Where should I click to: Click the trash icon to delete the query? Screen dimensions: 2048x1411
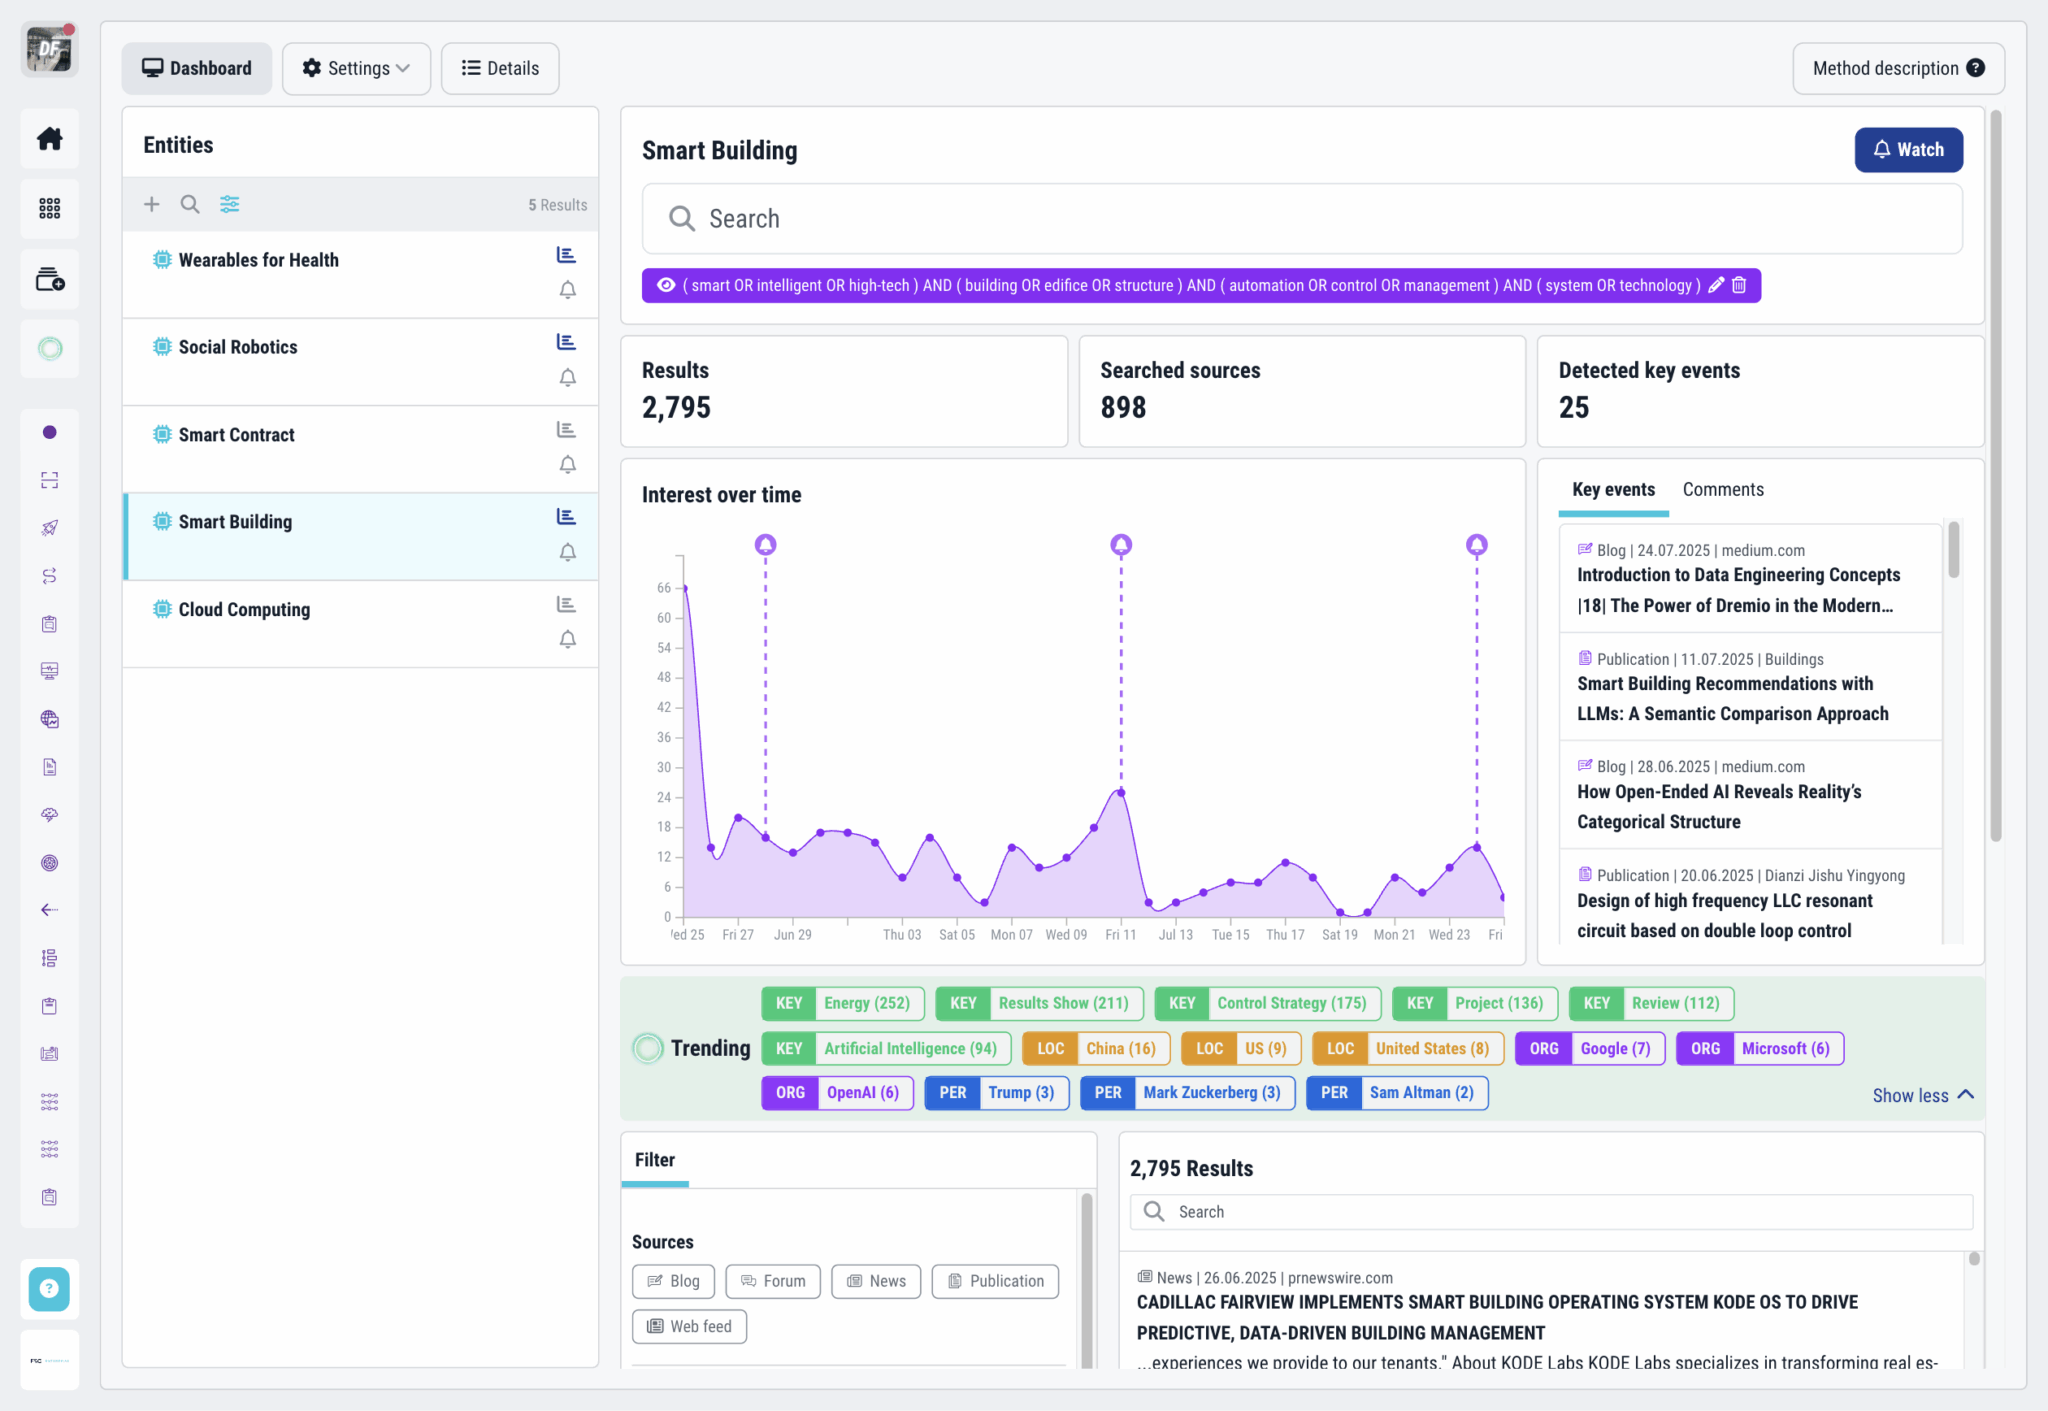click(x=1739, y=285)
